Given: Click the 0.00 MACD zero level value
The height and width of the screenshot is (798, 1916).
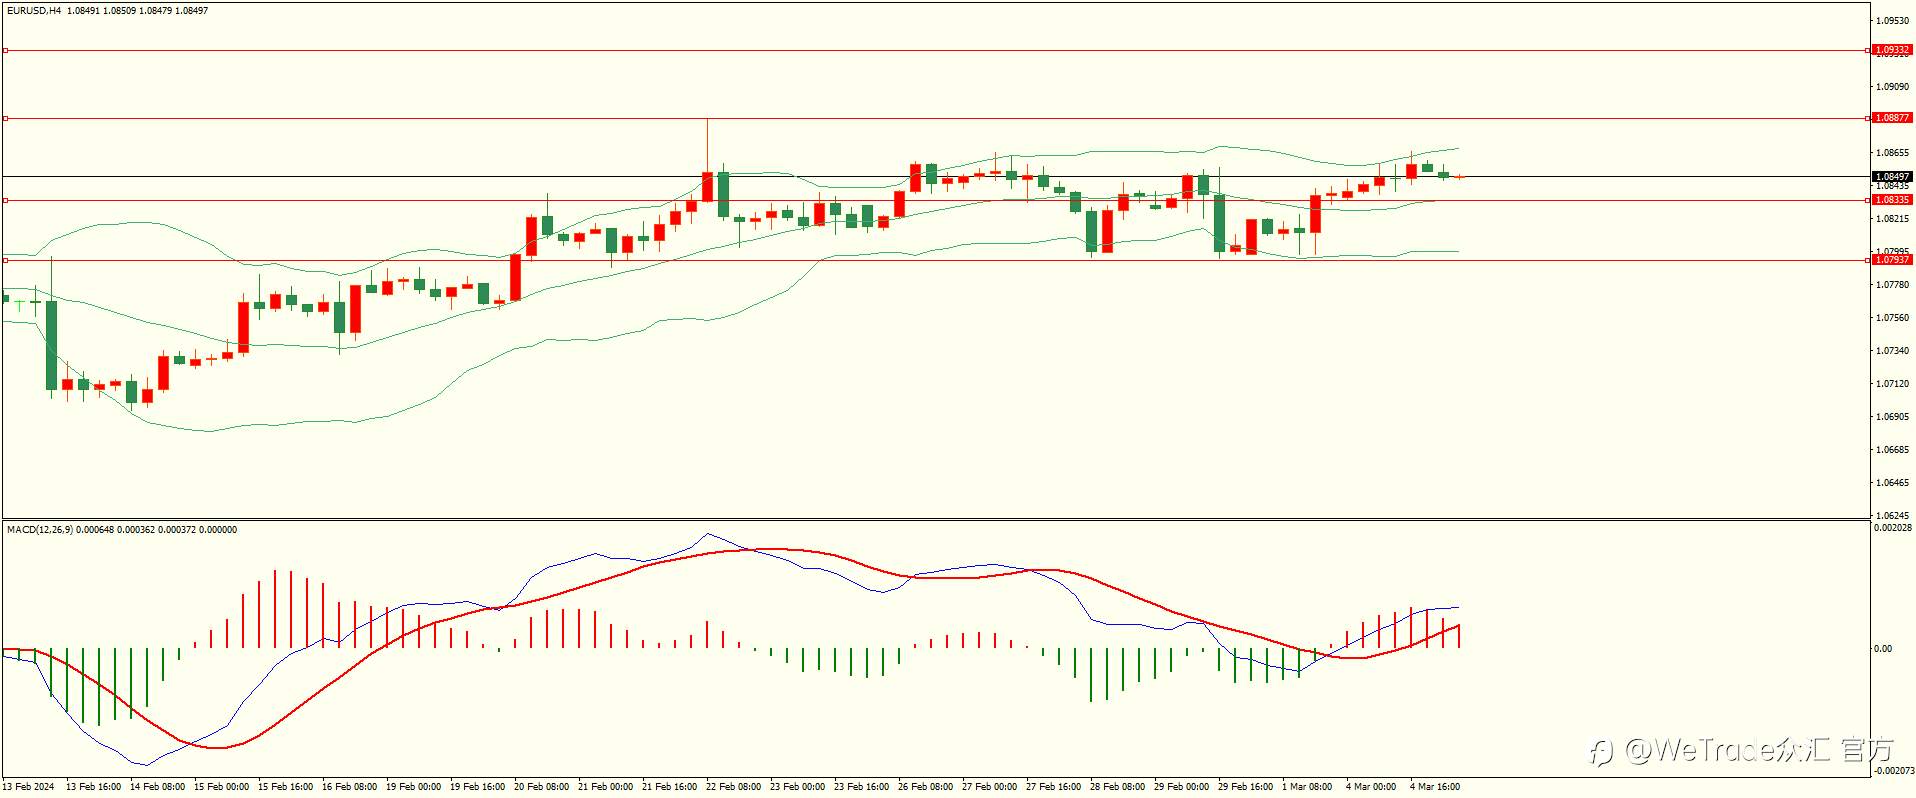Looking at the screenshot, I should point(1883,649).
